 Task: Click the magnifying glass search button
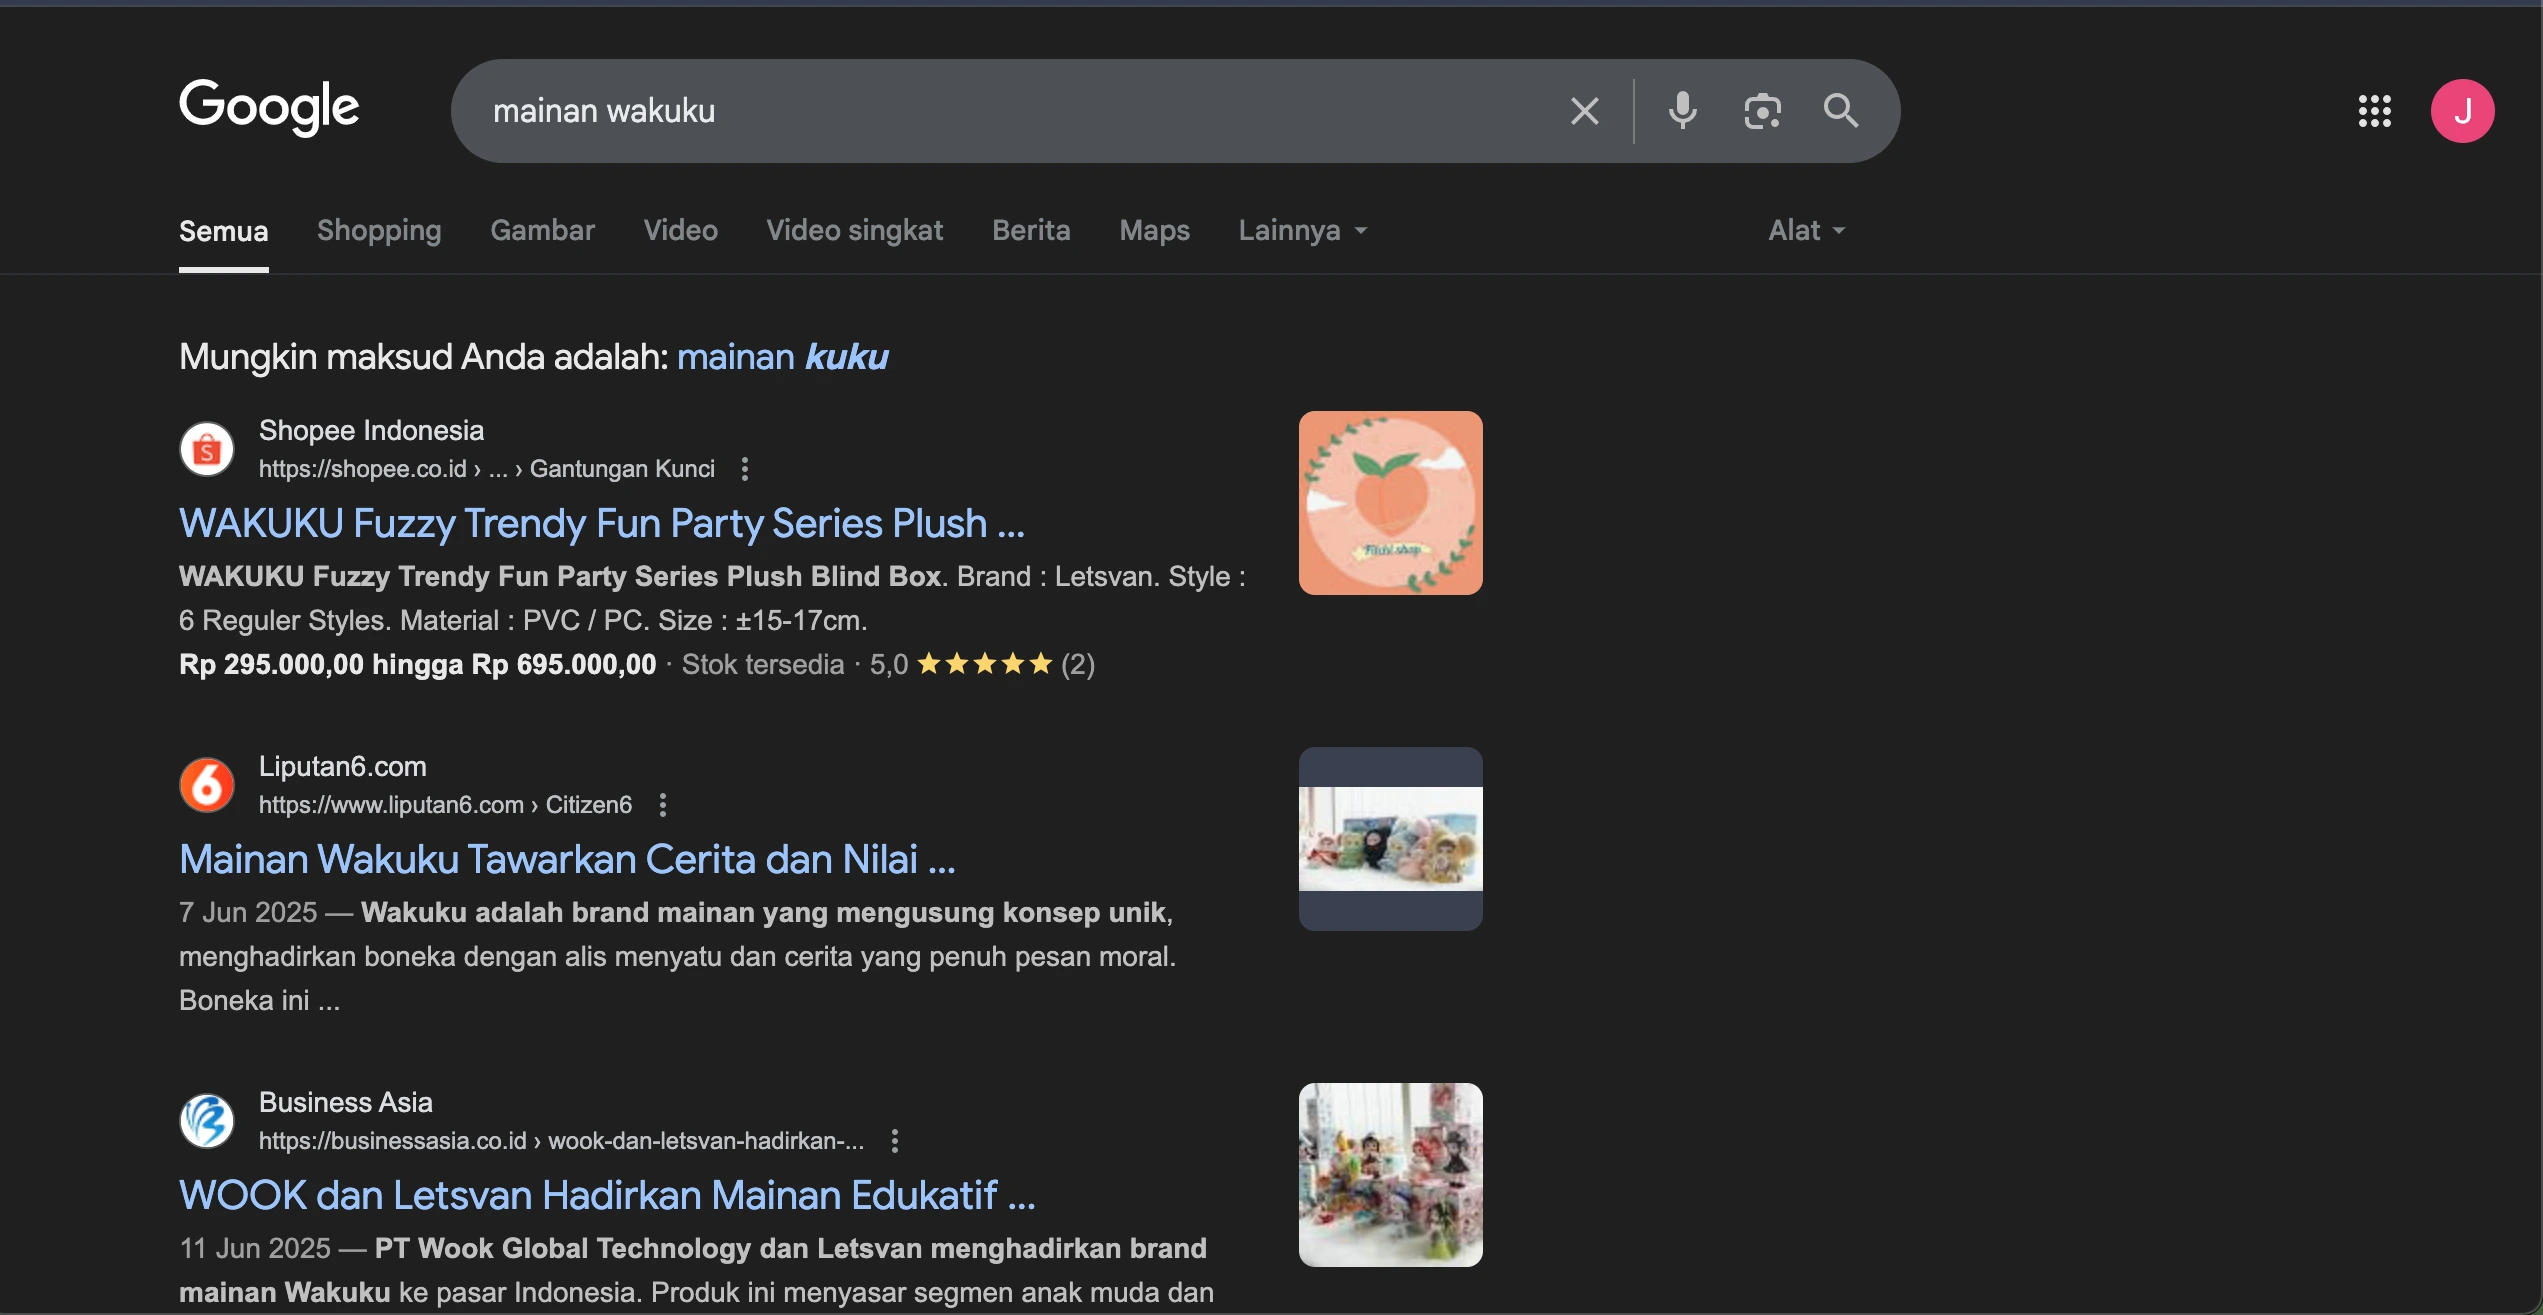1841,111
